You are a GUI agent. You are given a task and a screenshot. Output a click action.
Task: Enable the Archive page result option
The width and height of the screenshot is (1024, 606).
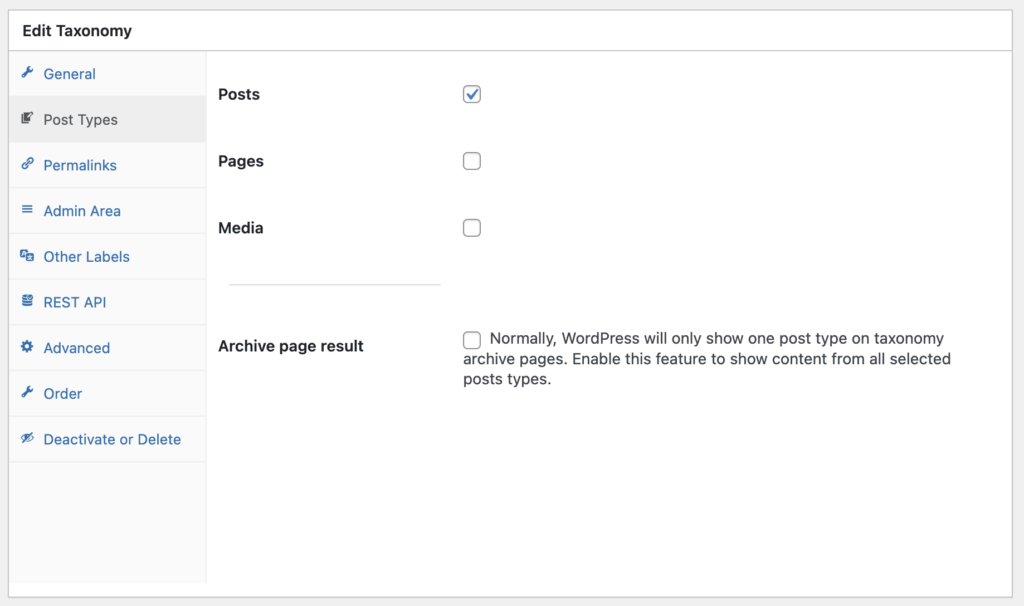pyautogui.click(x=471, y=339)
